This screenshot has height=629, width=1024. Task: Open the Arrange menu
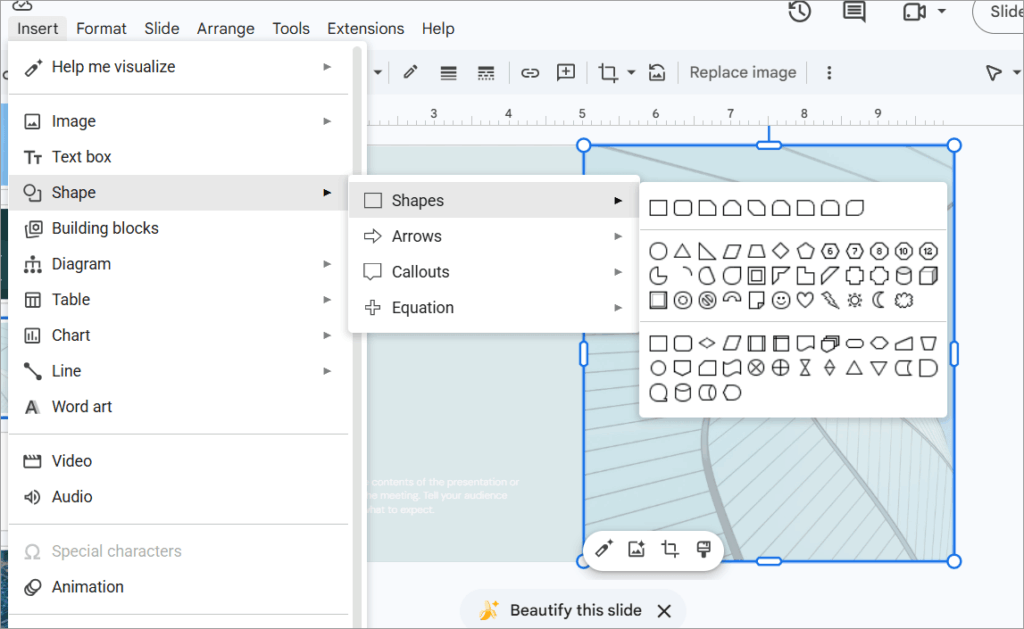(226, 28)
